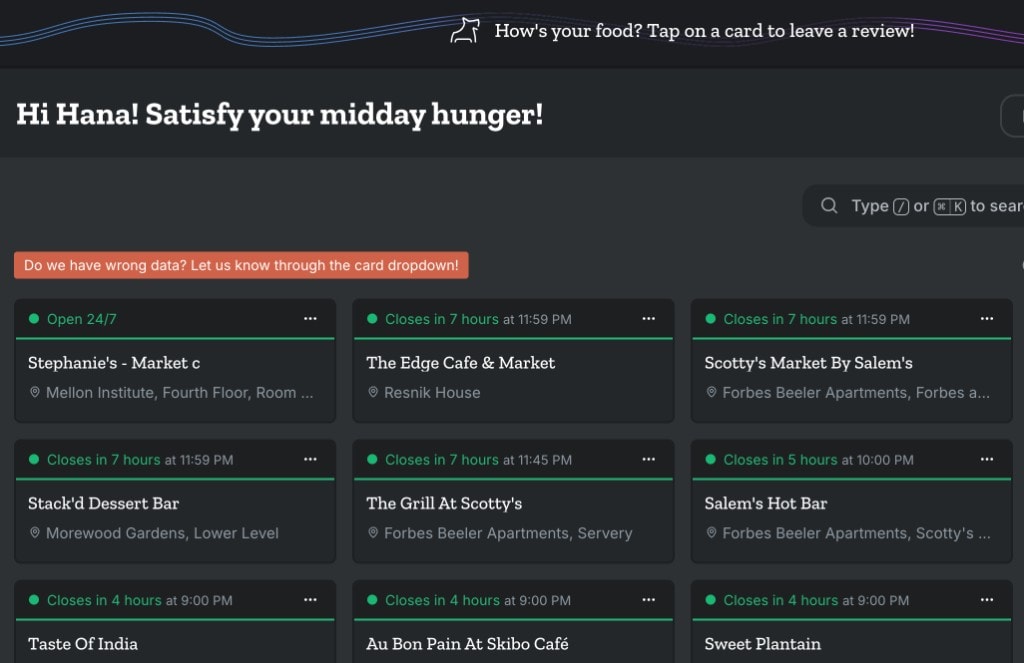The height and width of the screenshot is (663, 1024).
Task: Expand Scotty's Market By Salem's three-dot menu
Action: [x=987, y=319]
